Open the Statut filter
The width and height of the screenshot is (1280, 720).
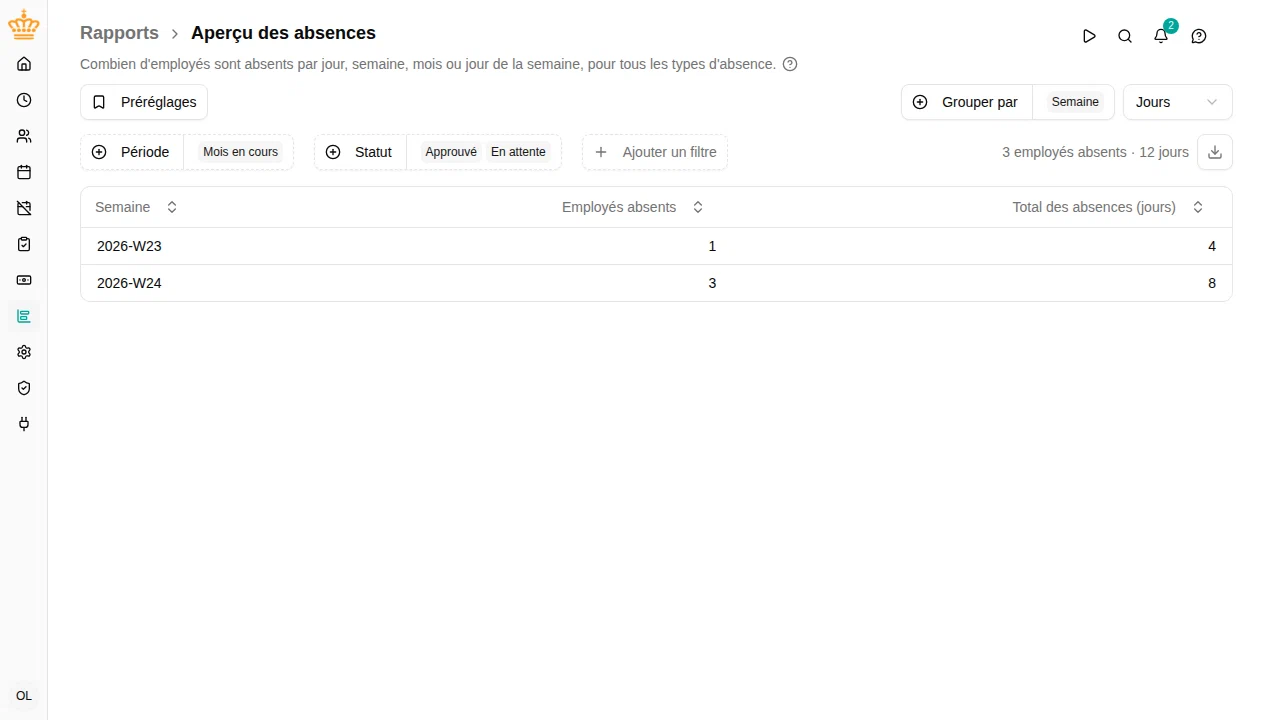point(360,152)
